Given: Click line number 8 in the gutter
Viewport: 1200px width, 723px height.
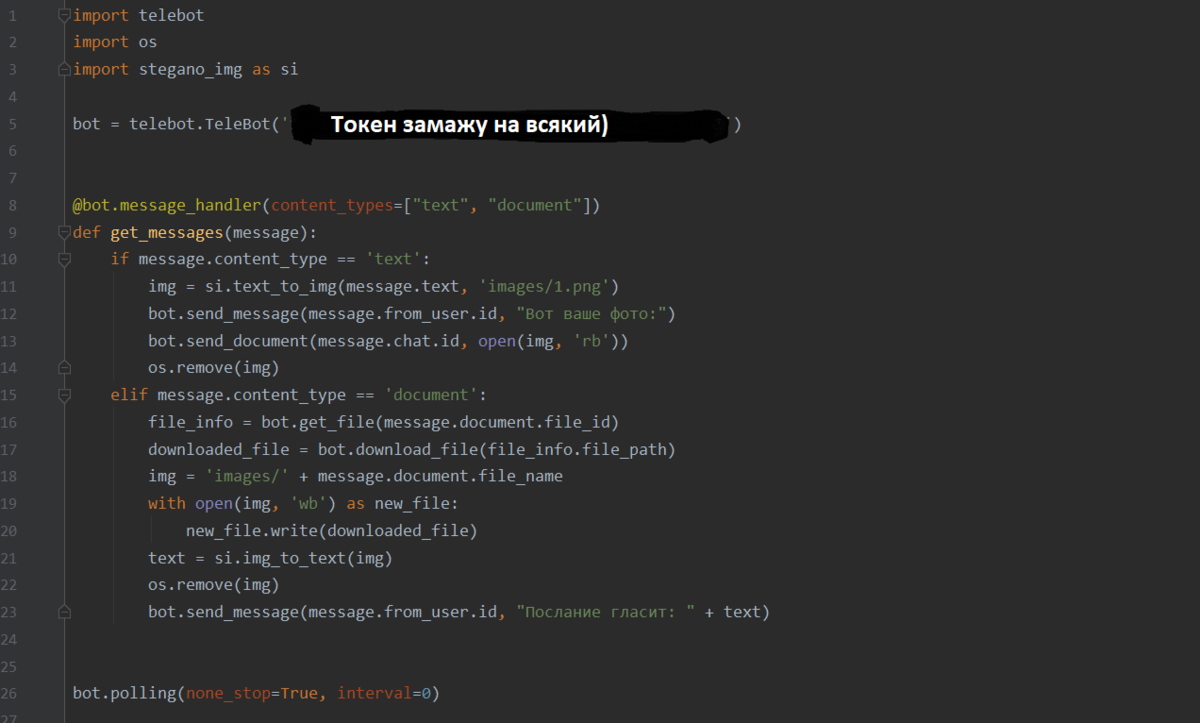Looking at the screenshot, I should [13, 205].
